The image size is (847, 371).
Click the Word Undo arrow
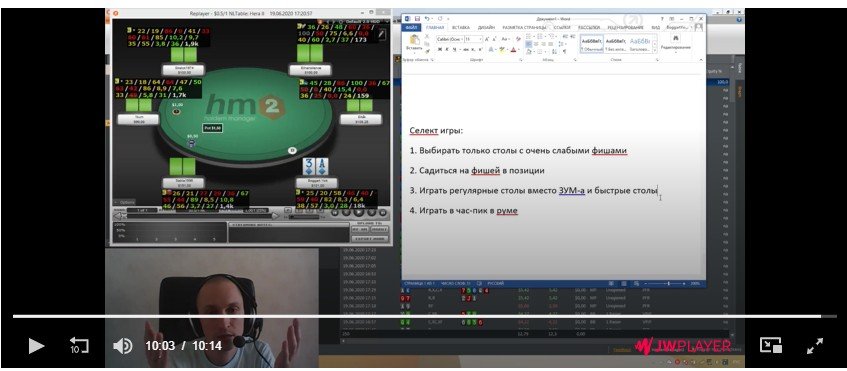(428, 18)
